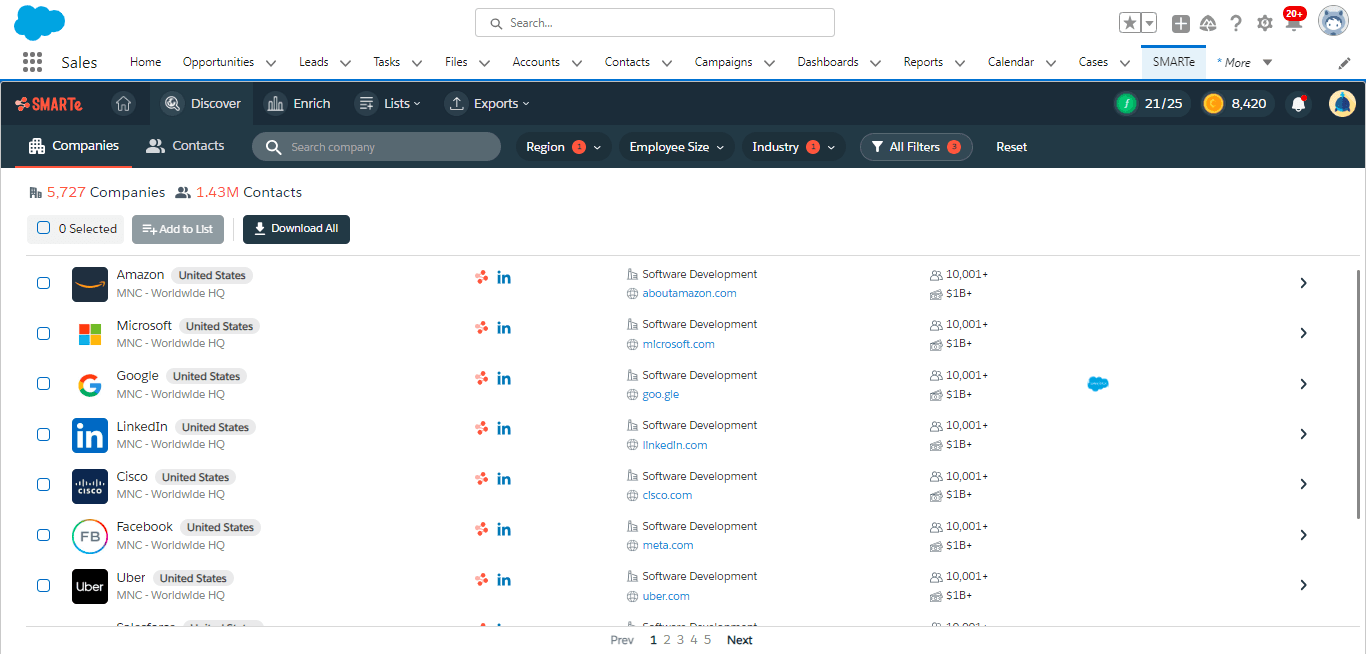
Task: Expand the Opportunities tab chevron
Action: click(271, 63)
